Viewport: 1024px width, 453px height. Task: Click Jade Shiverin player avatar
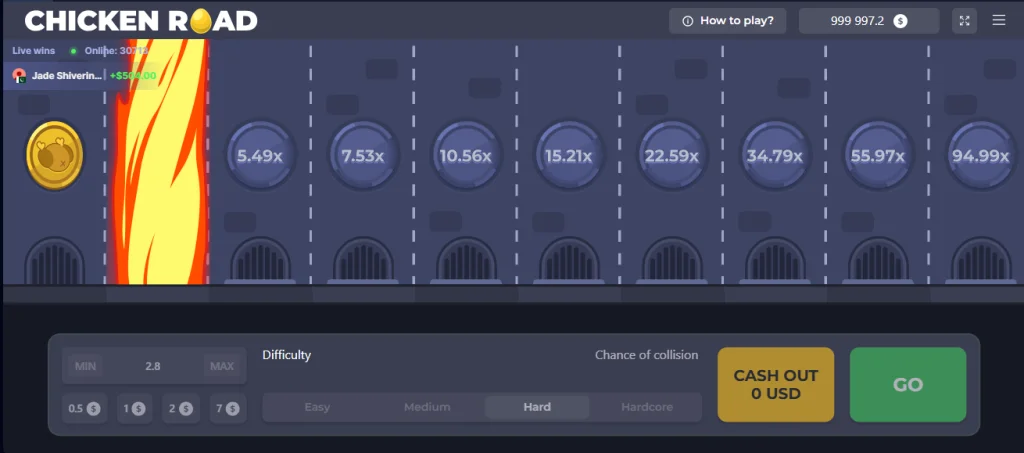(x=20, y=75)
